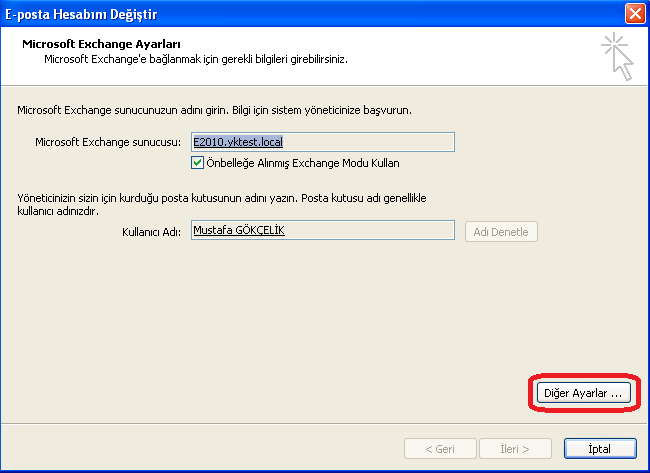Select the Microsoft Exchange Ayarları heading
Viewport: 650px width, 473px height.
[x=101, y=45]
